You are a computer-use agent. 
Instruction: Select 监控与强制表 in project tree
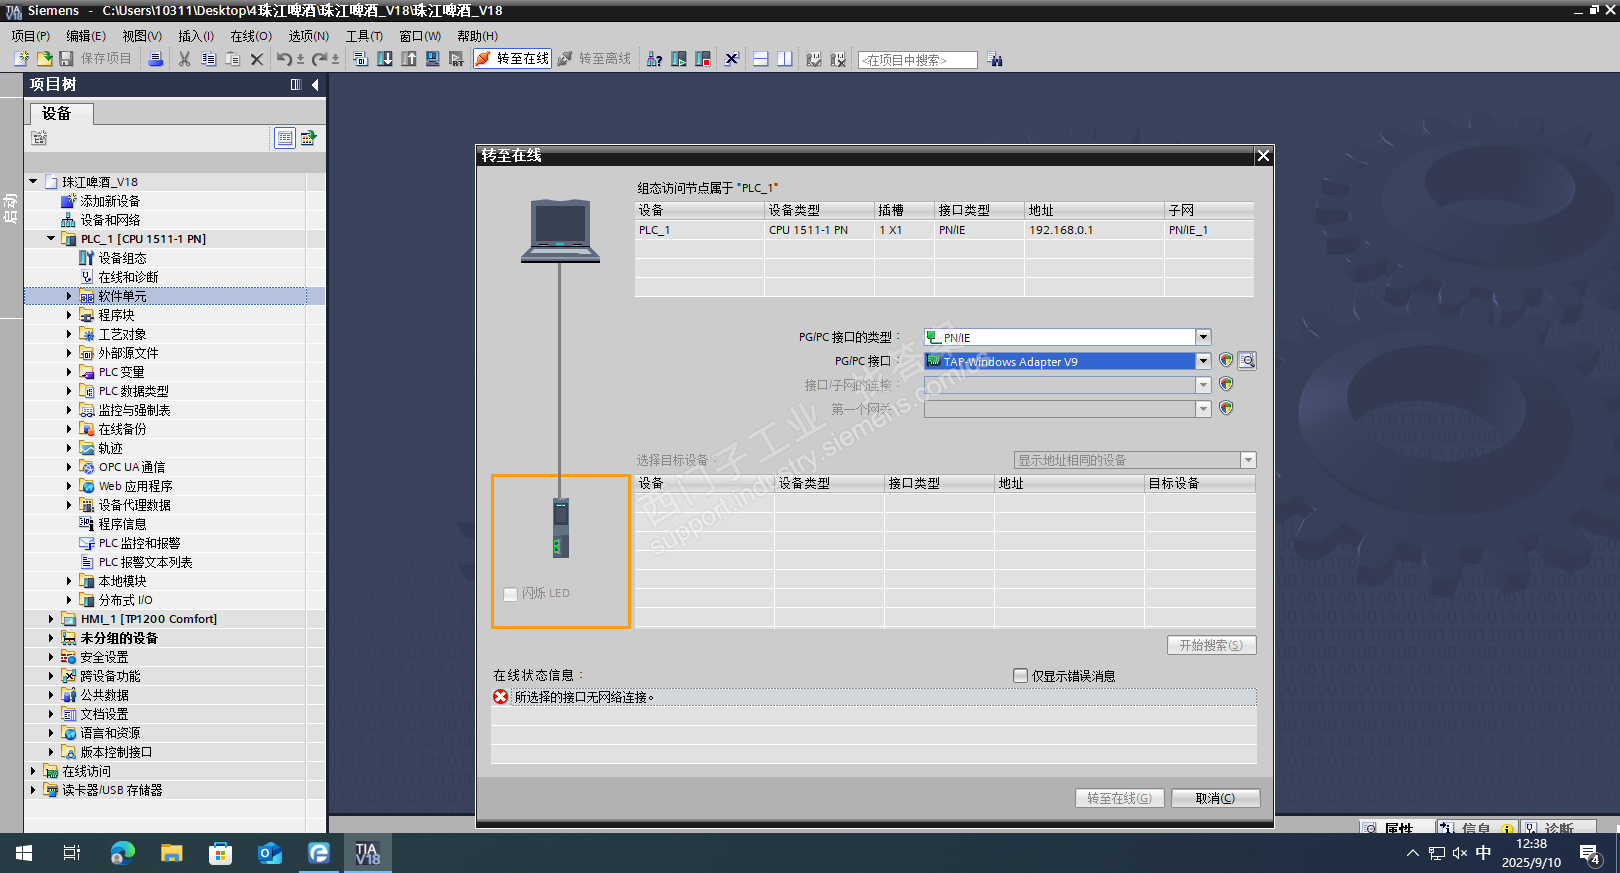(134, 410)
